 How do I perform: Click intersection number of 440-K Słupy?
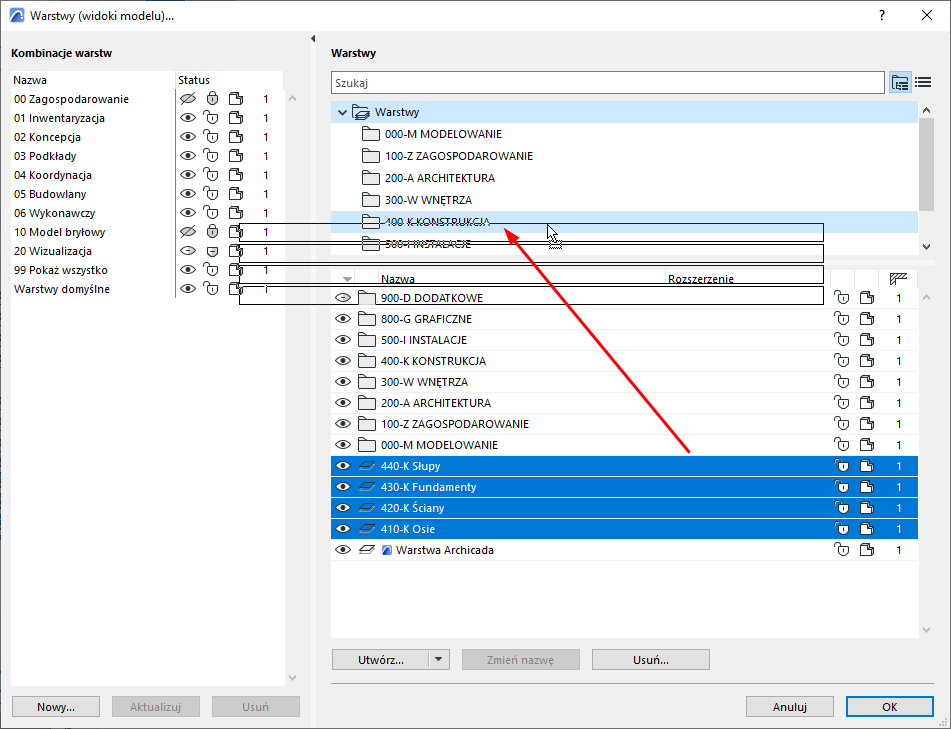tap(899, 466)
